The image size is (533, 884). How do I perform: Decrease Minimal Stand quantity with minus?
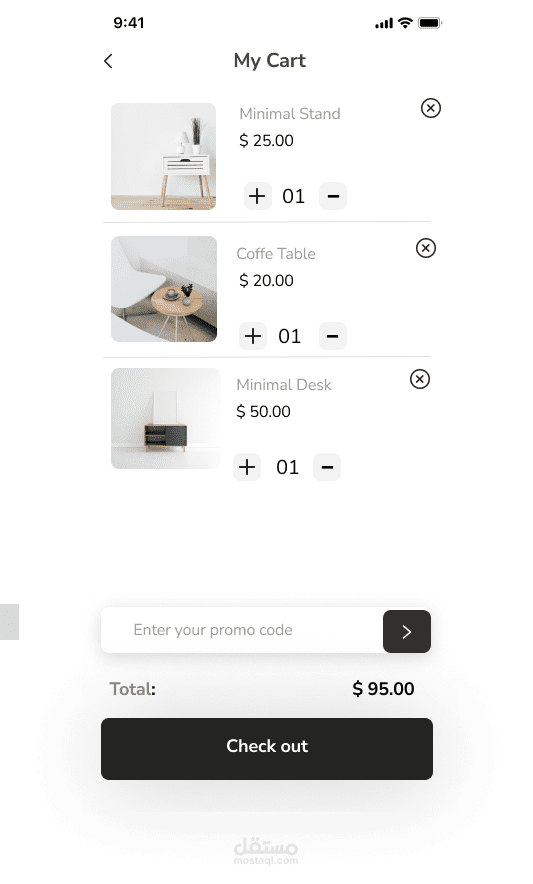tap(333, 196)
